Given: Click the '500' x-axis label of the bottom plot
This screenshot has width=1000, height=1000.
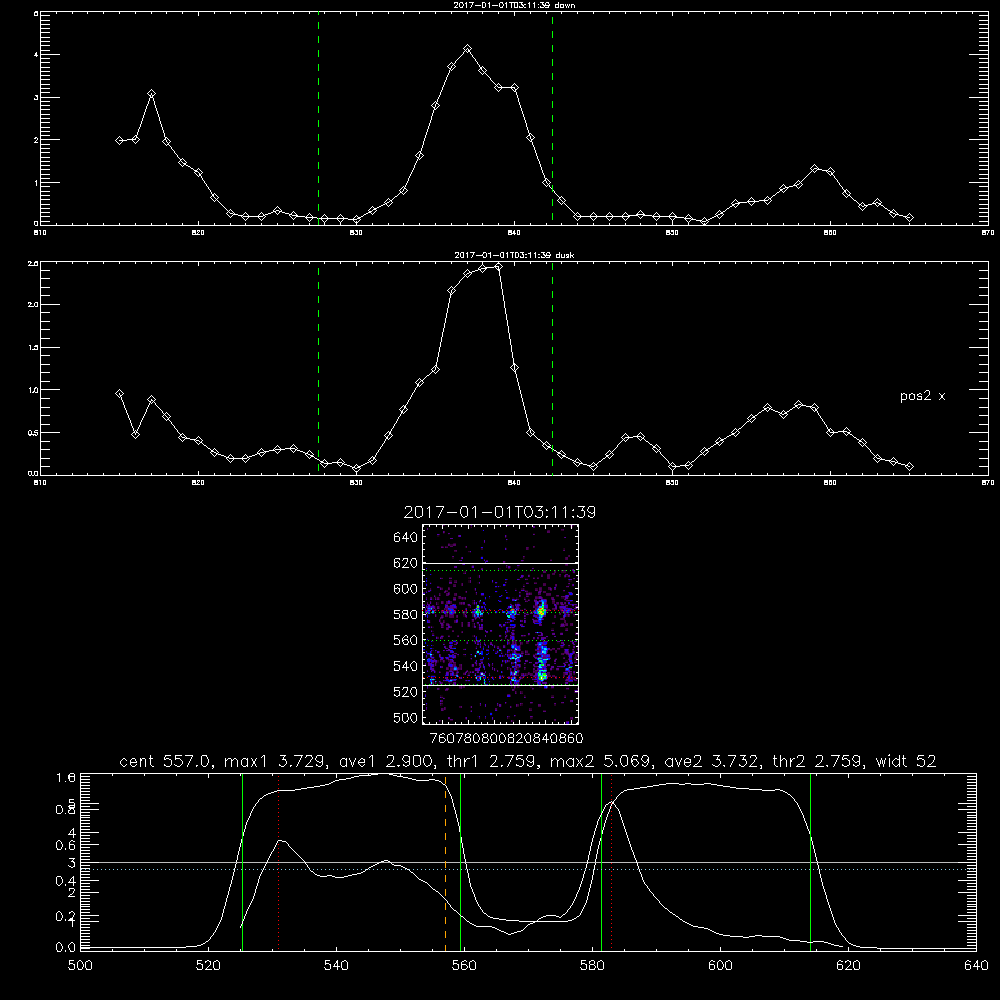Looking at the screenshot, I should tap(80, 966).
